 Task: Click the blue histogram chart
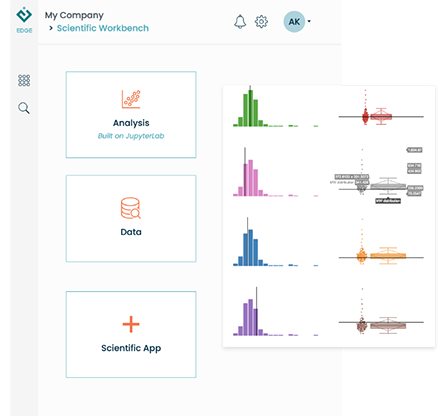[275, 242]
